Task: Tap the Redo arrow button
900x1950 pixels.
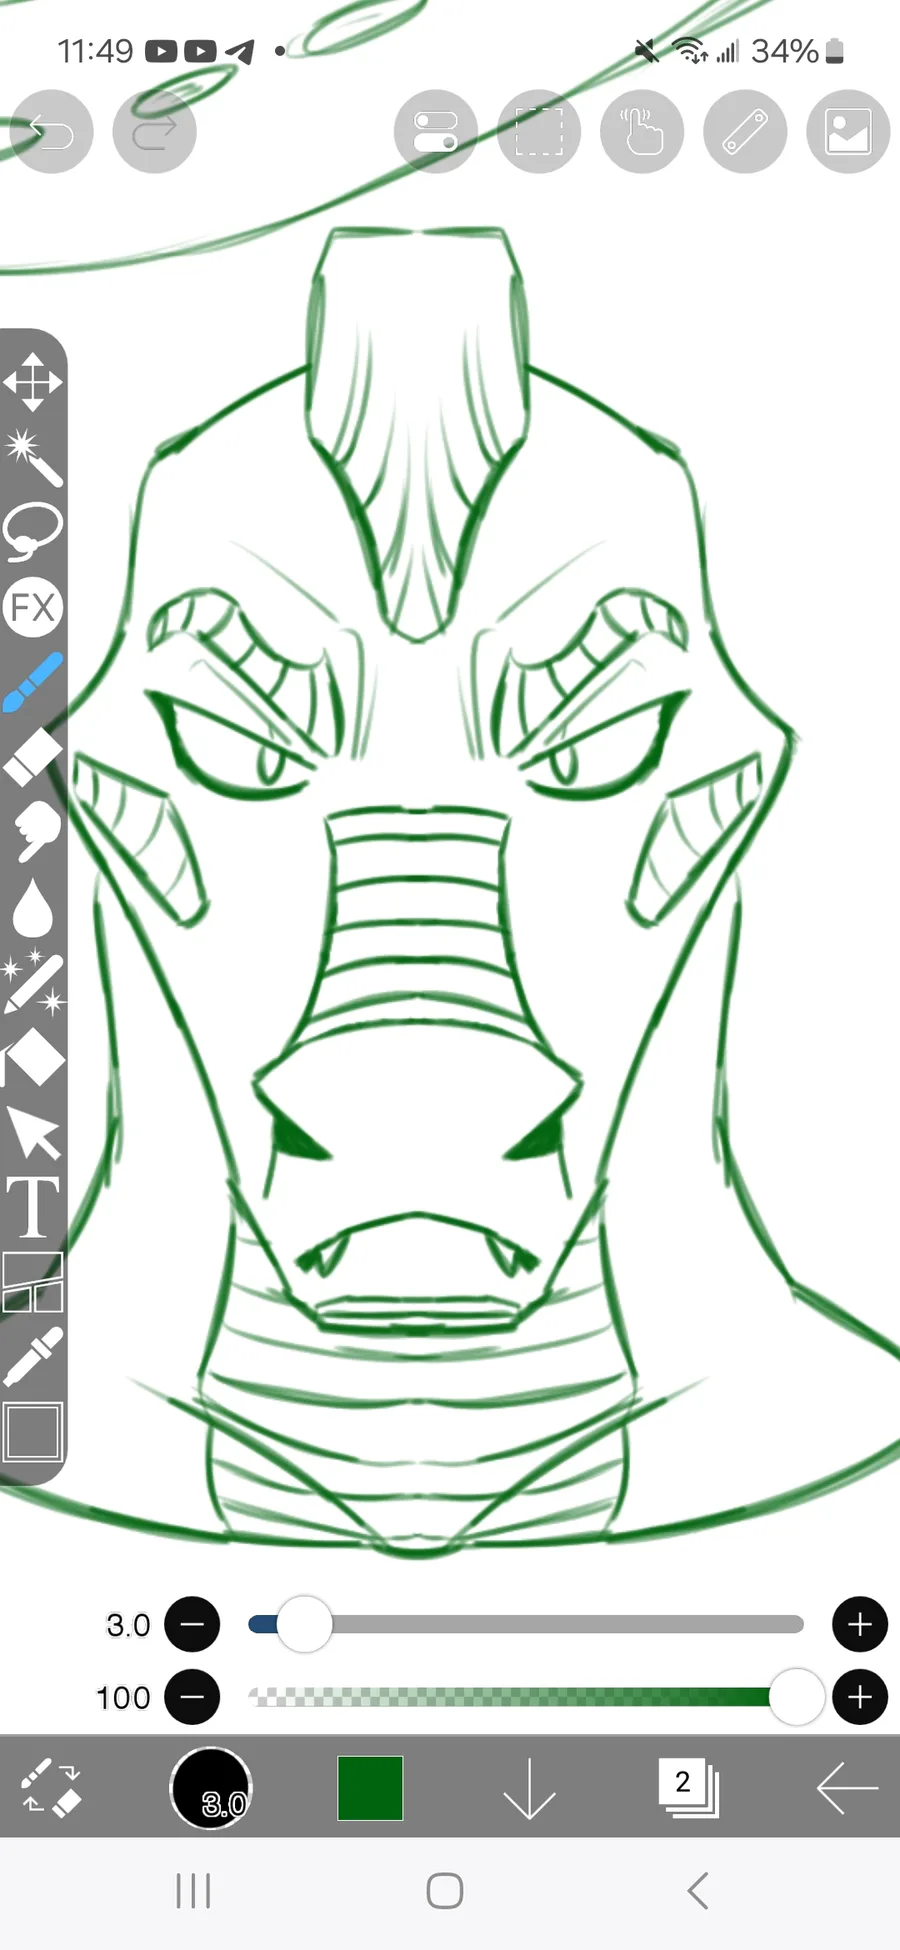Action: click(154, 131)
